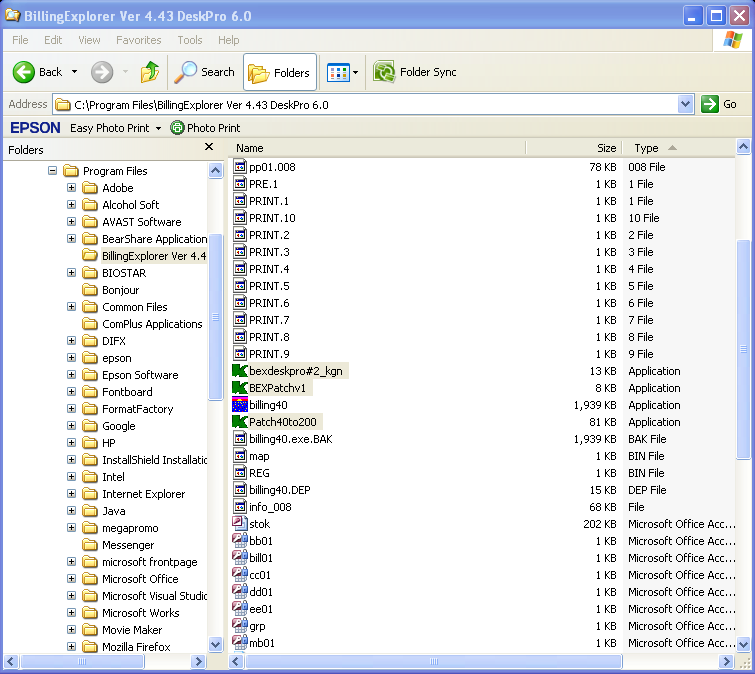
Task: Expand the Common Files folder node
Action: click(71, 307)
